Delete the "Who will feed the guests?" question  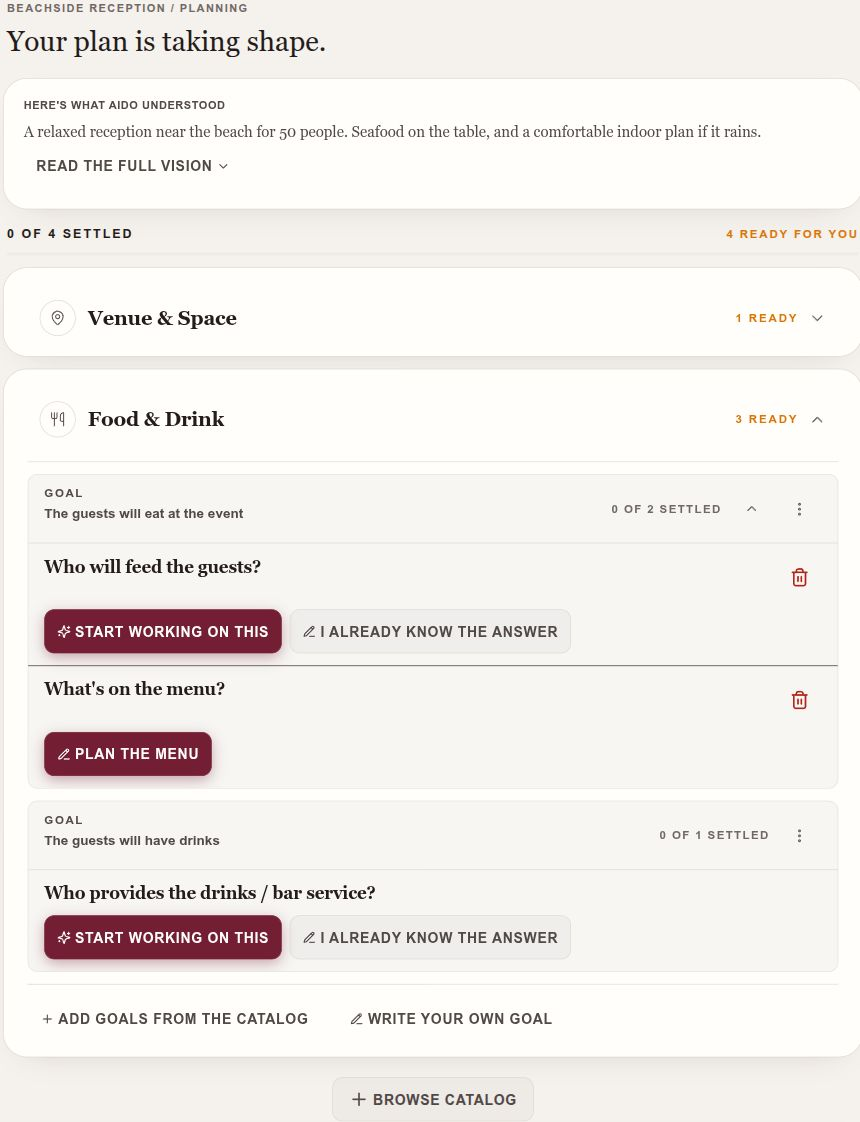pos(799,577)
